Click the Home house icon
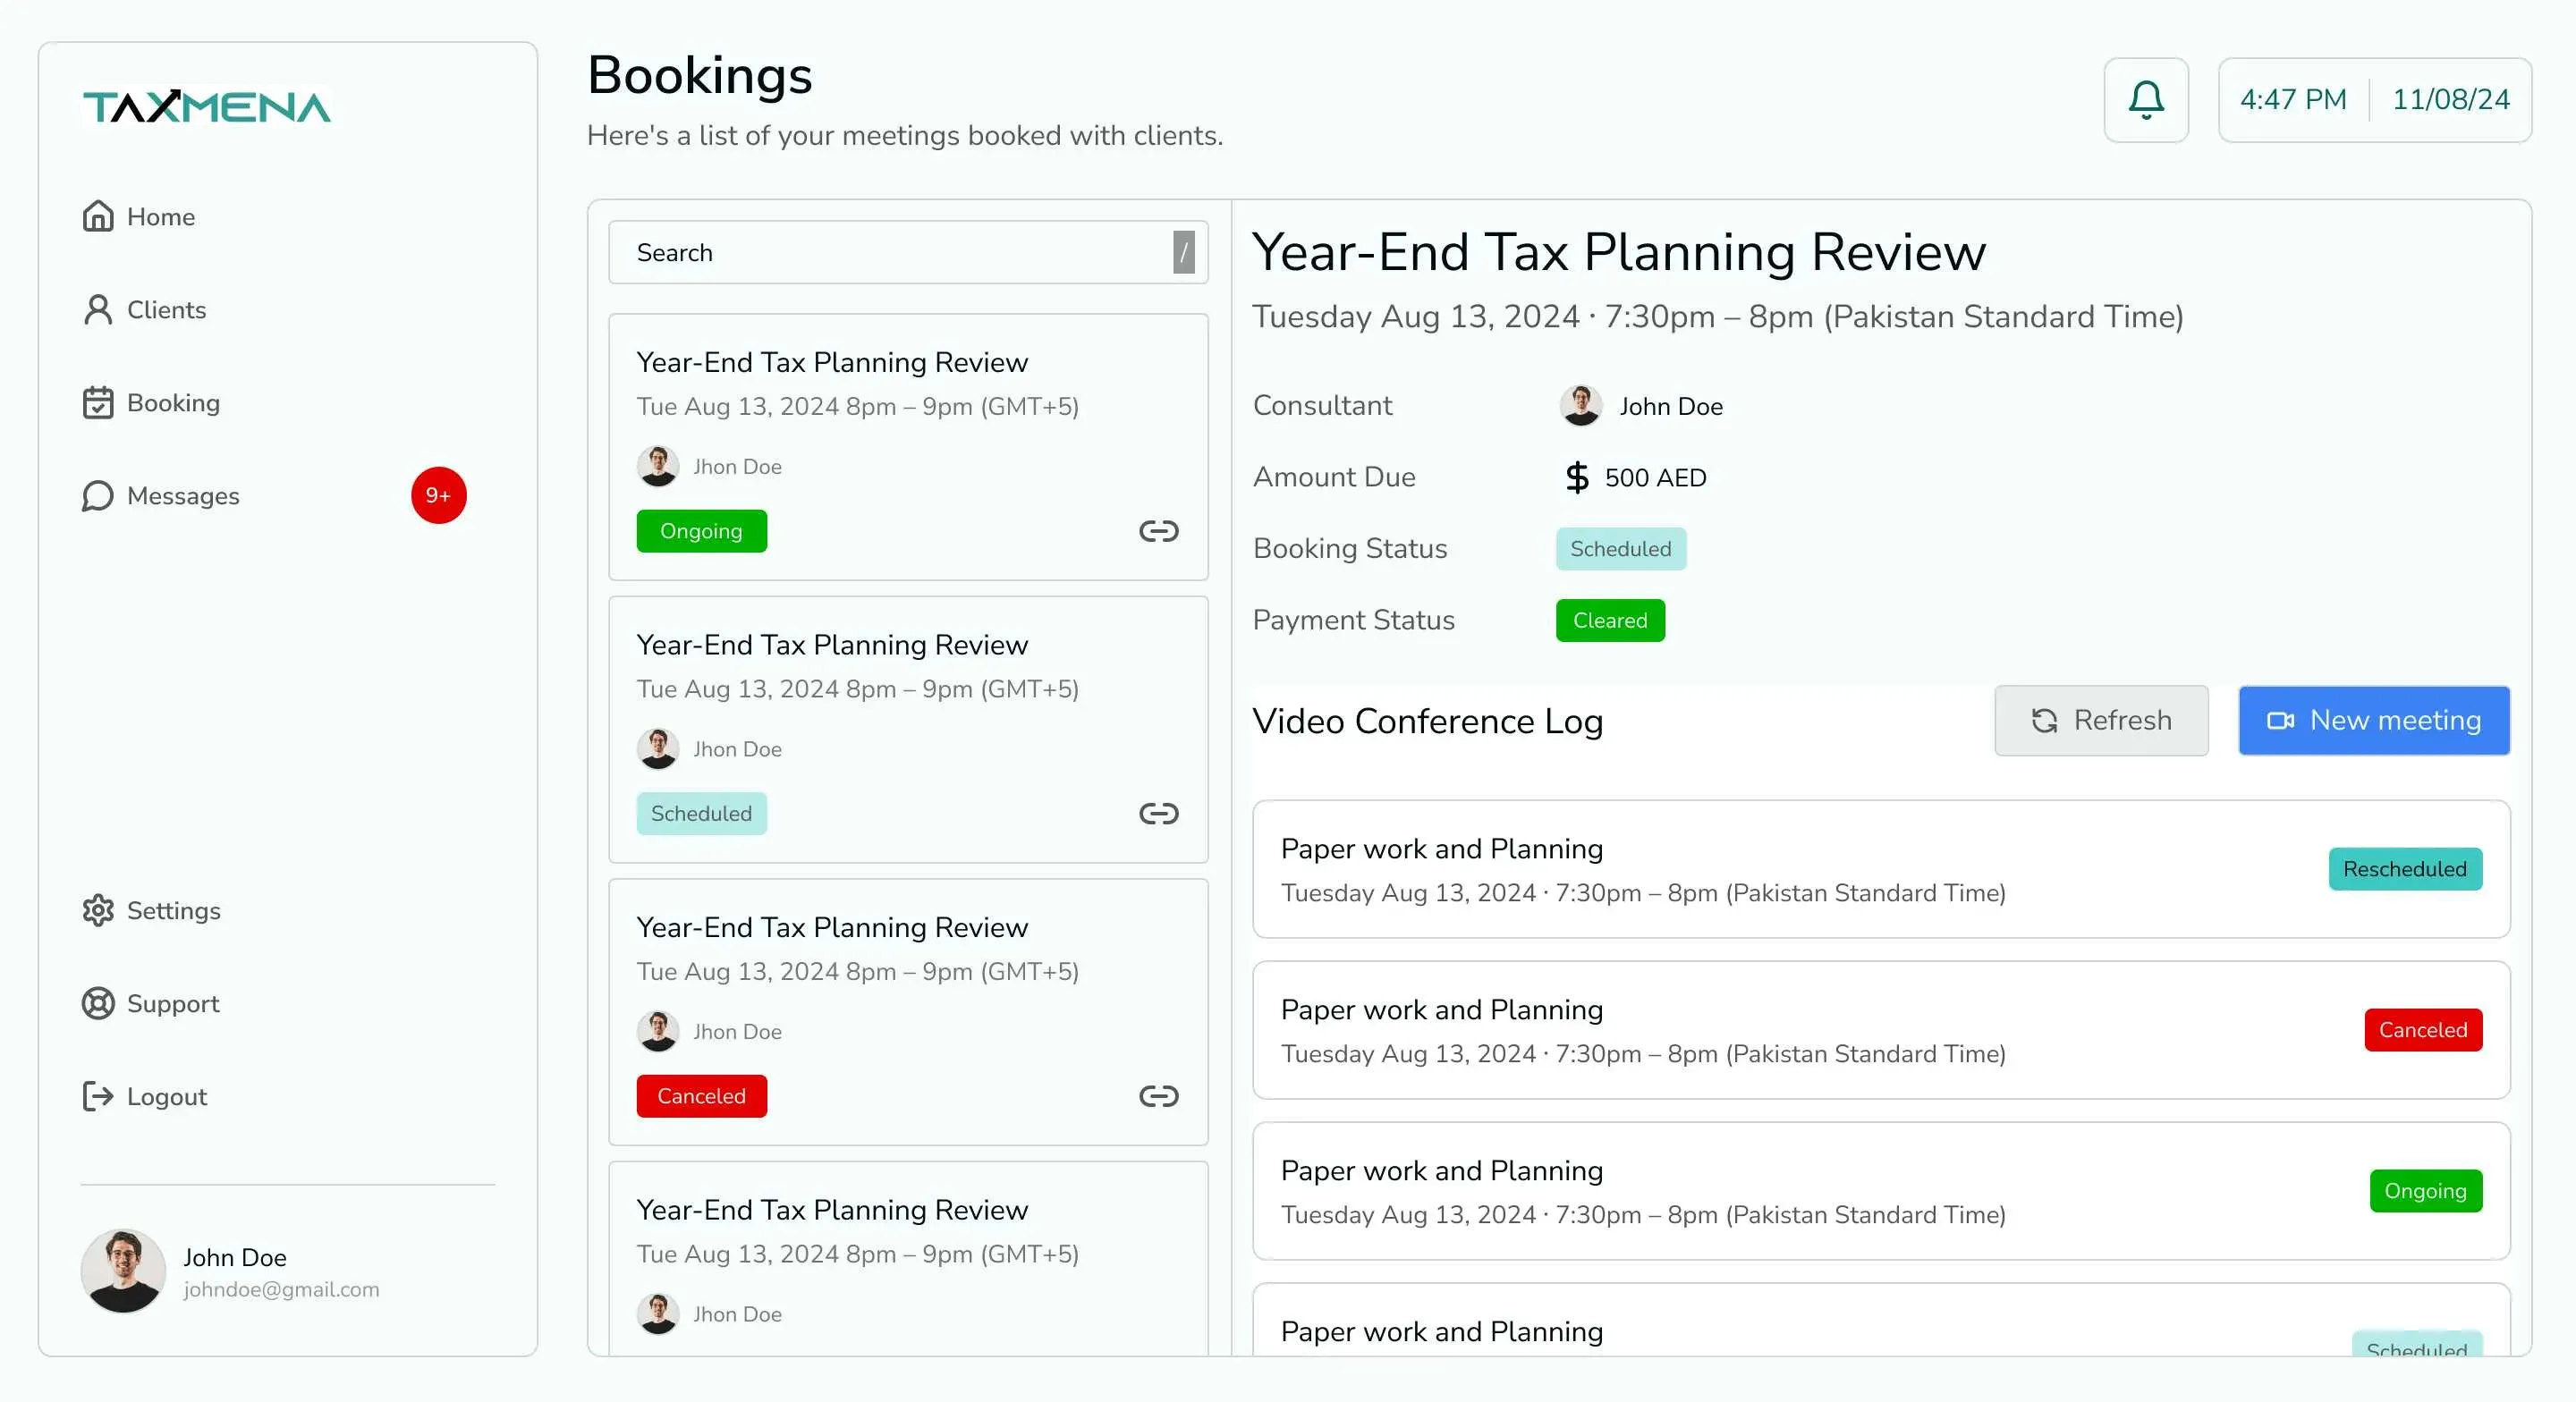This screenshot has height=1402, width=2576. 98,216
